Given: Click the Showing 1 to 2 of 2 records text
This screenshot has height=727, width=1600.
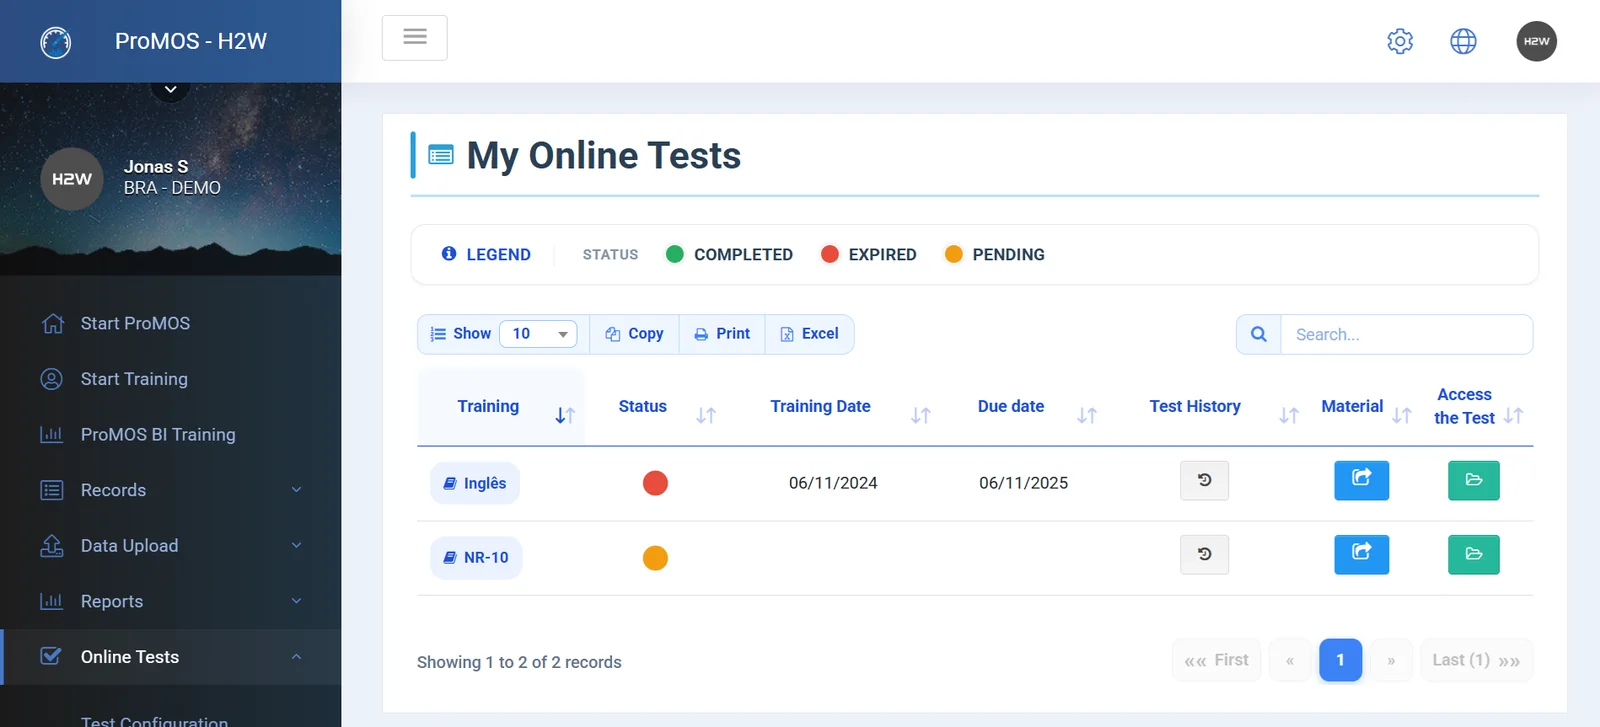Looking at the screenshot, I should coord(519,662).
